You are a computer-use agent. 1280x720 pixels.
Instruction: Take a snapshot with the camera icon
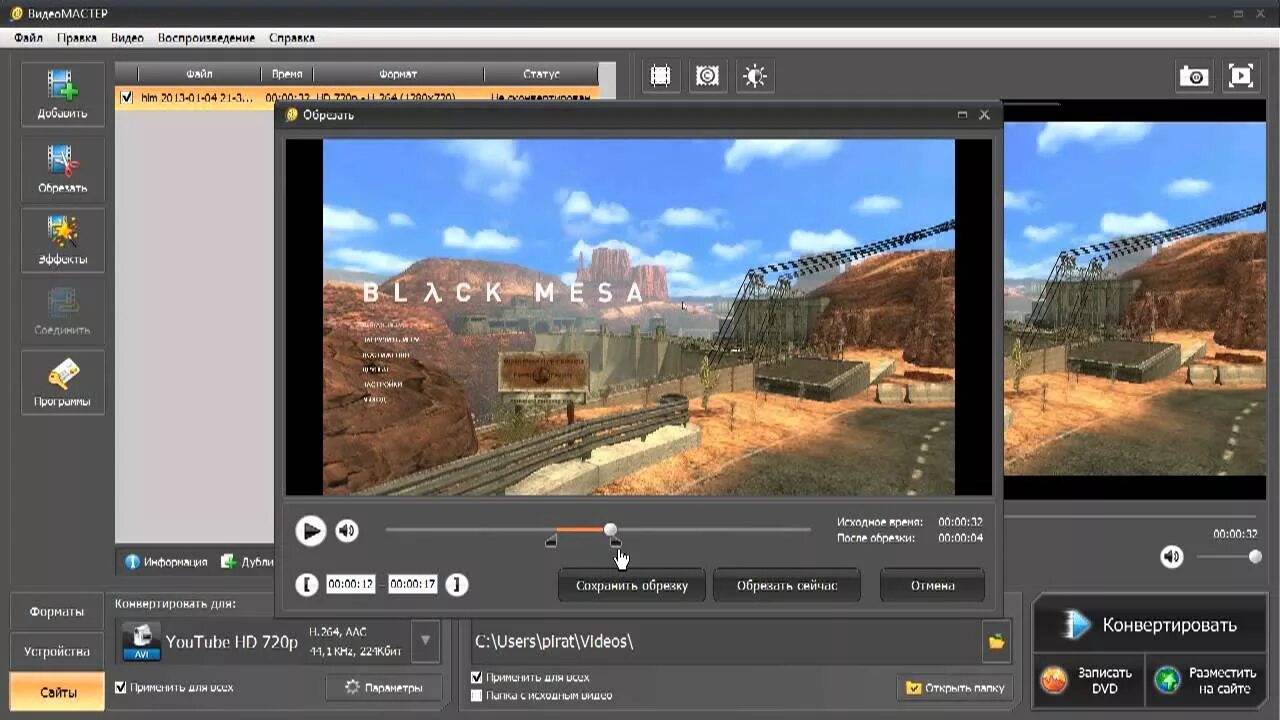coord(1194,76)
